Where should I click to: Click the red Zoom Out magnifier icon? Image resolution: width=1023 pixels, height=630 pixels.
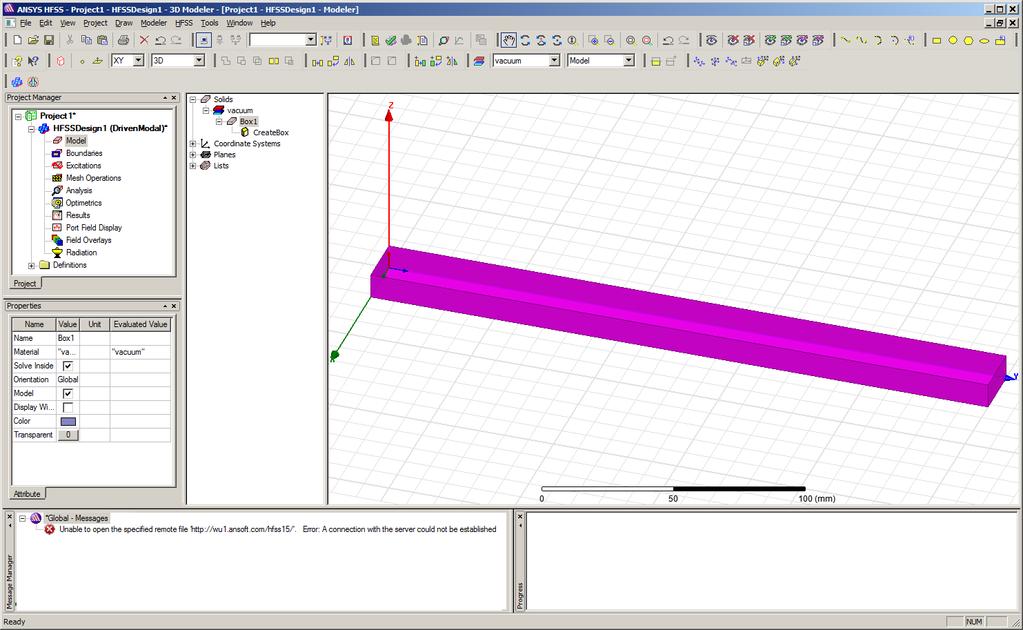[x=647, y=40]
